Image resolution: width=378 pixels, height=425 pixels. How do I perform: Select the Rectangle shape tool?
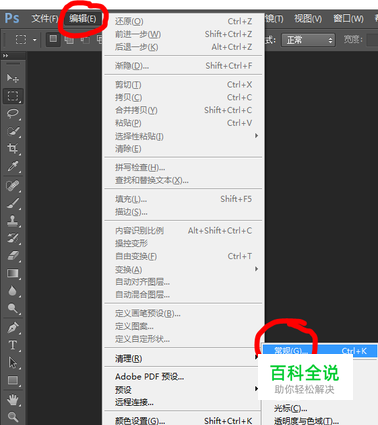point(13,380)
